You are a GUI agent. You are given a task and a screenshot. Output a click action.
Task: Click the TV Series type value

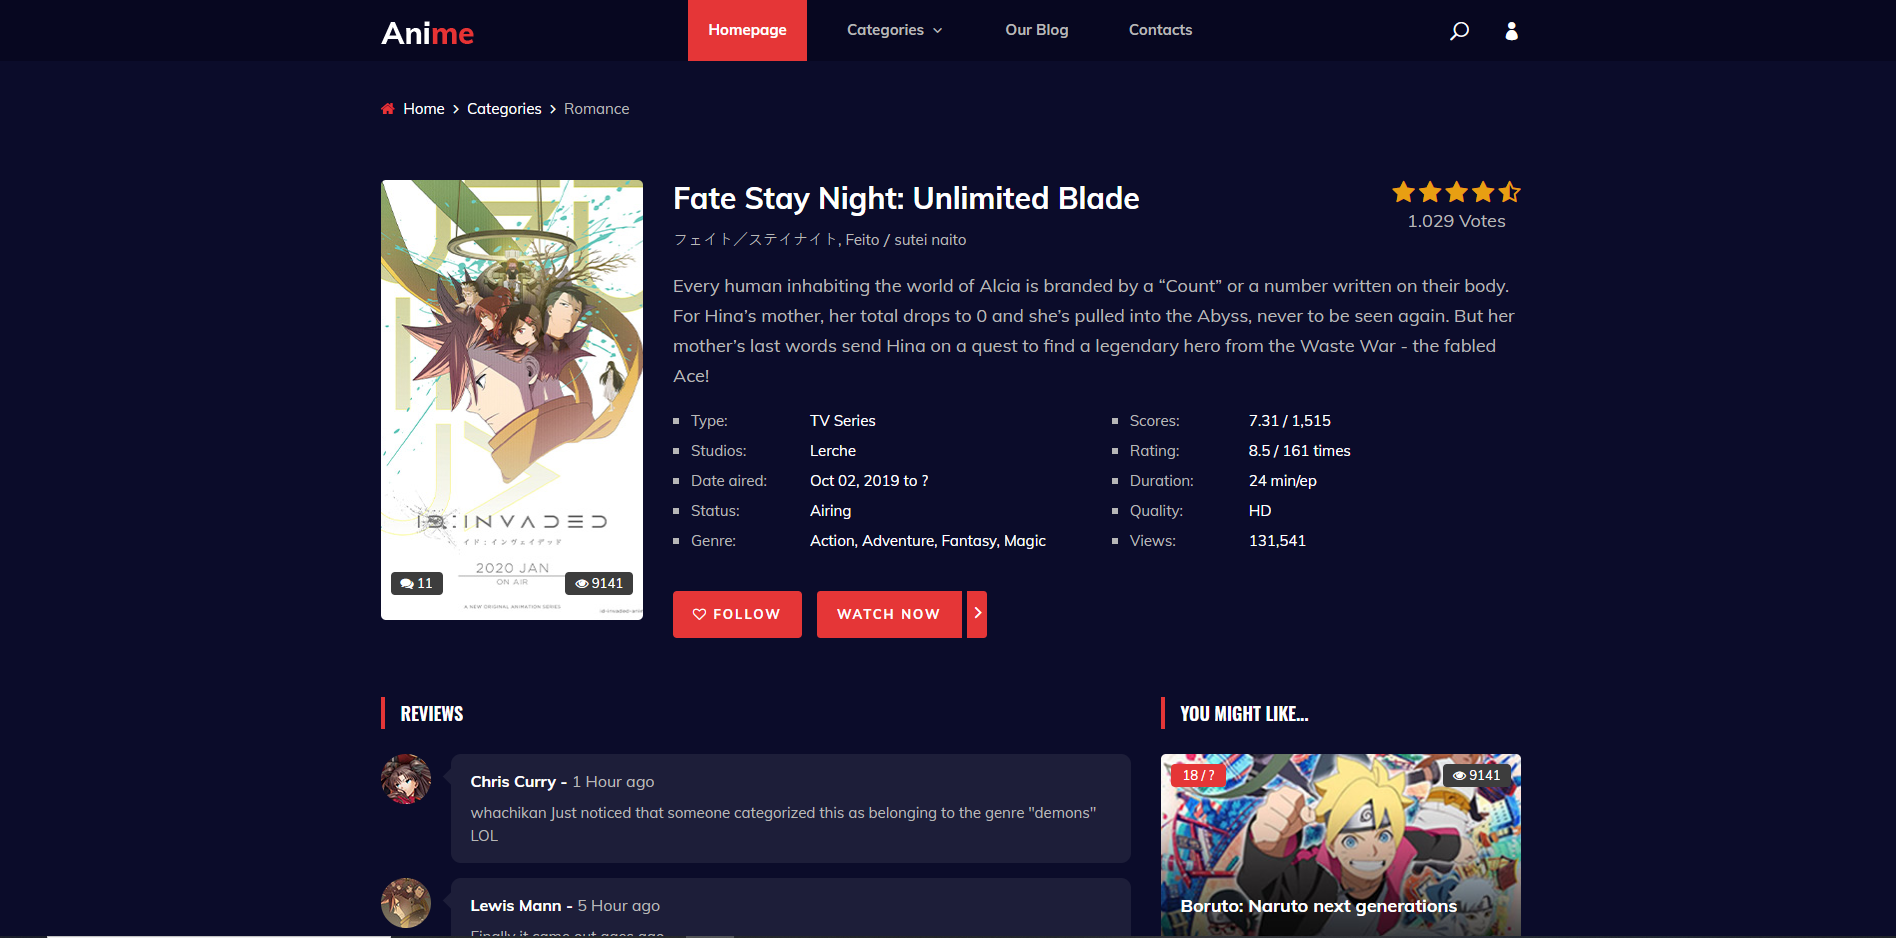pos(843,421)
